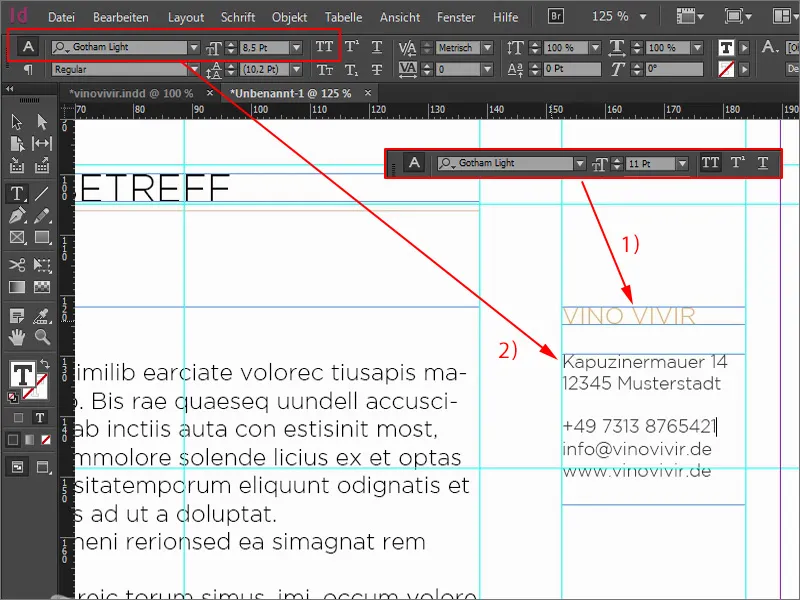Click the text fill swatch in toolbox
The height and width of the screenshot is (600, 800).
22,375
